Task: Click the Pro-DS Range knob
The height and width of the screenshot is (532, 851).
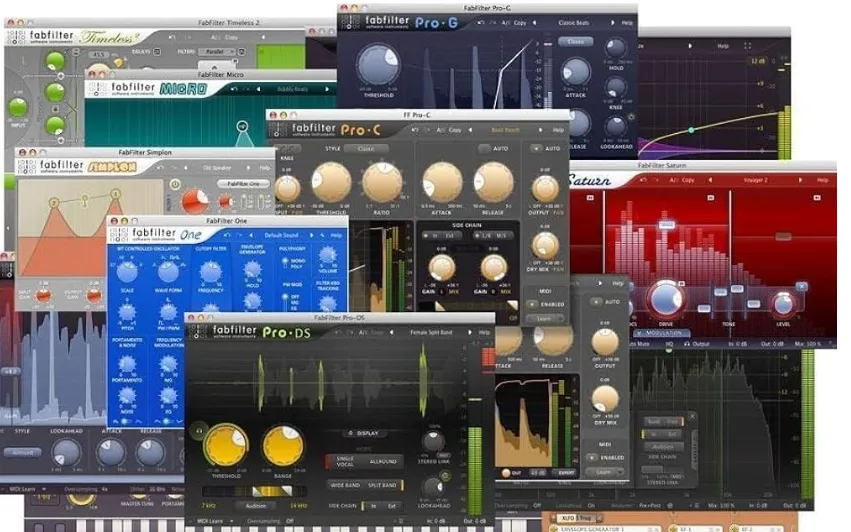Action: pos(282,446)
